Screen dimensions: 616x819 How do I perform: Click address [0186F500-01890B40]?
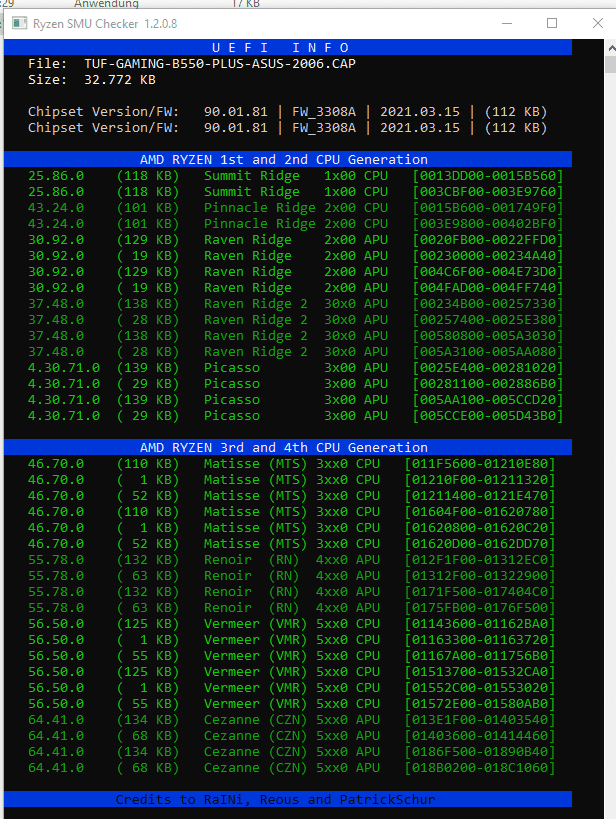480,752
